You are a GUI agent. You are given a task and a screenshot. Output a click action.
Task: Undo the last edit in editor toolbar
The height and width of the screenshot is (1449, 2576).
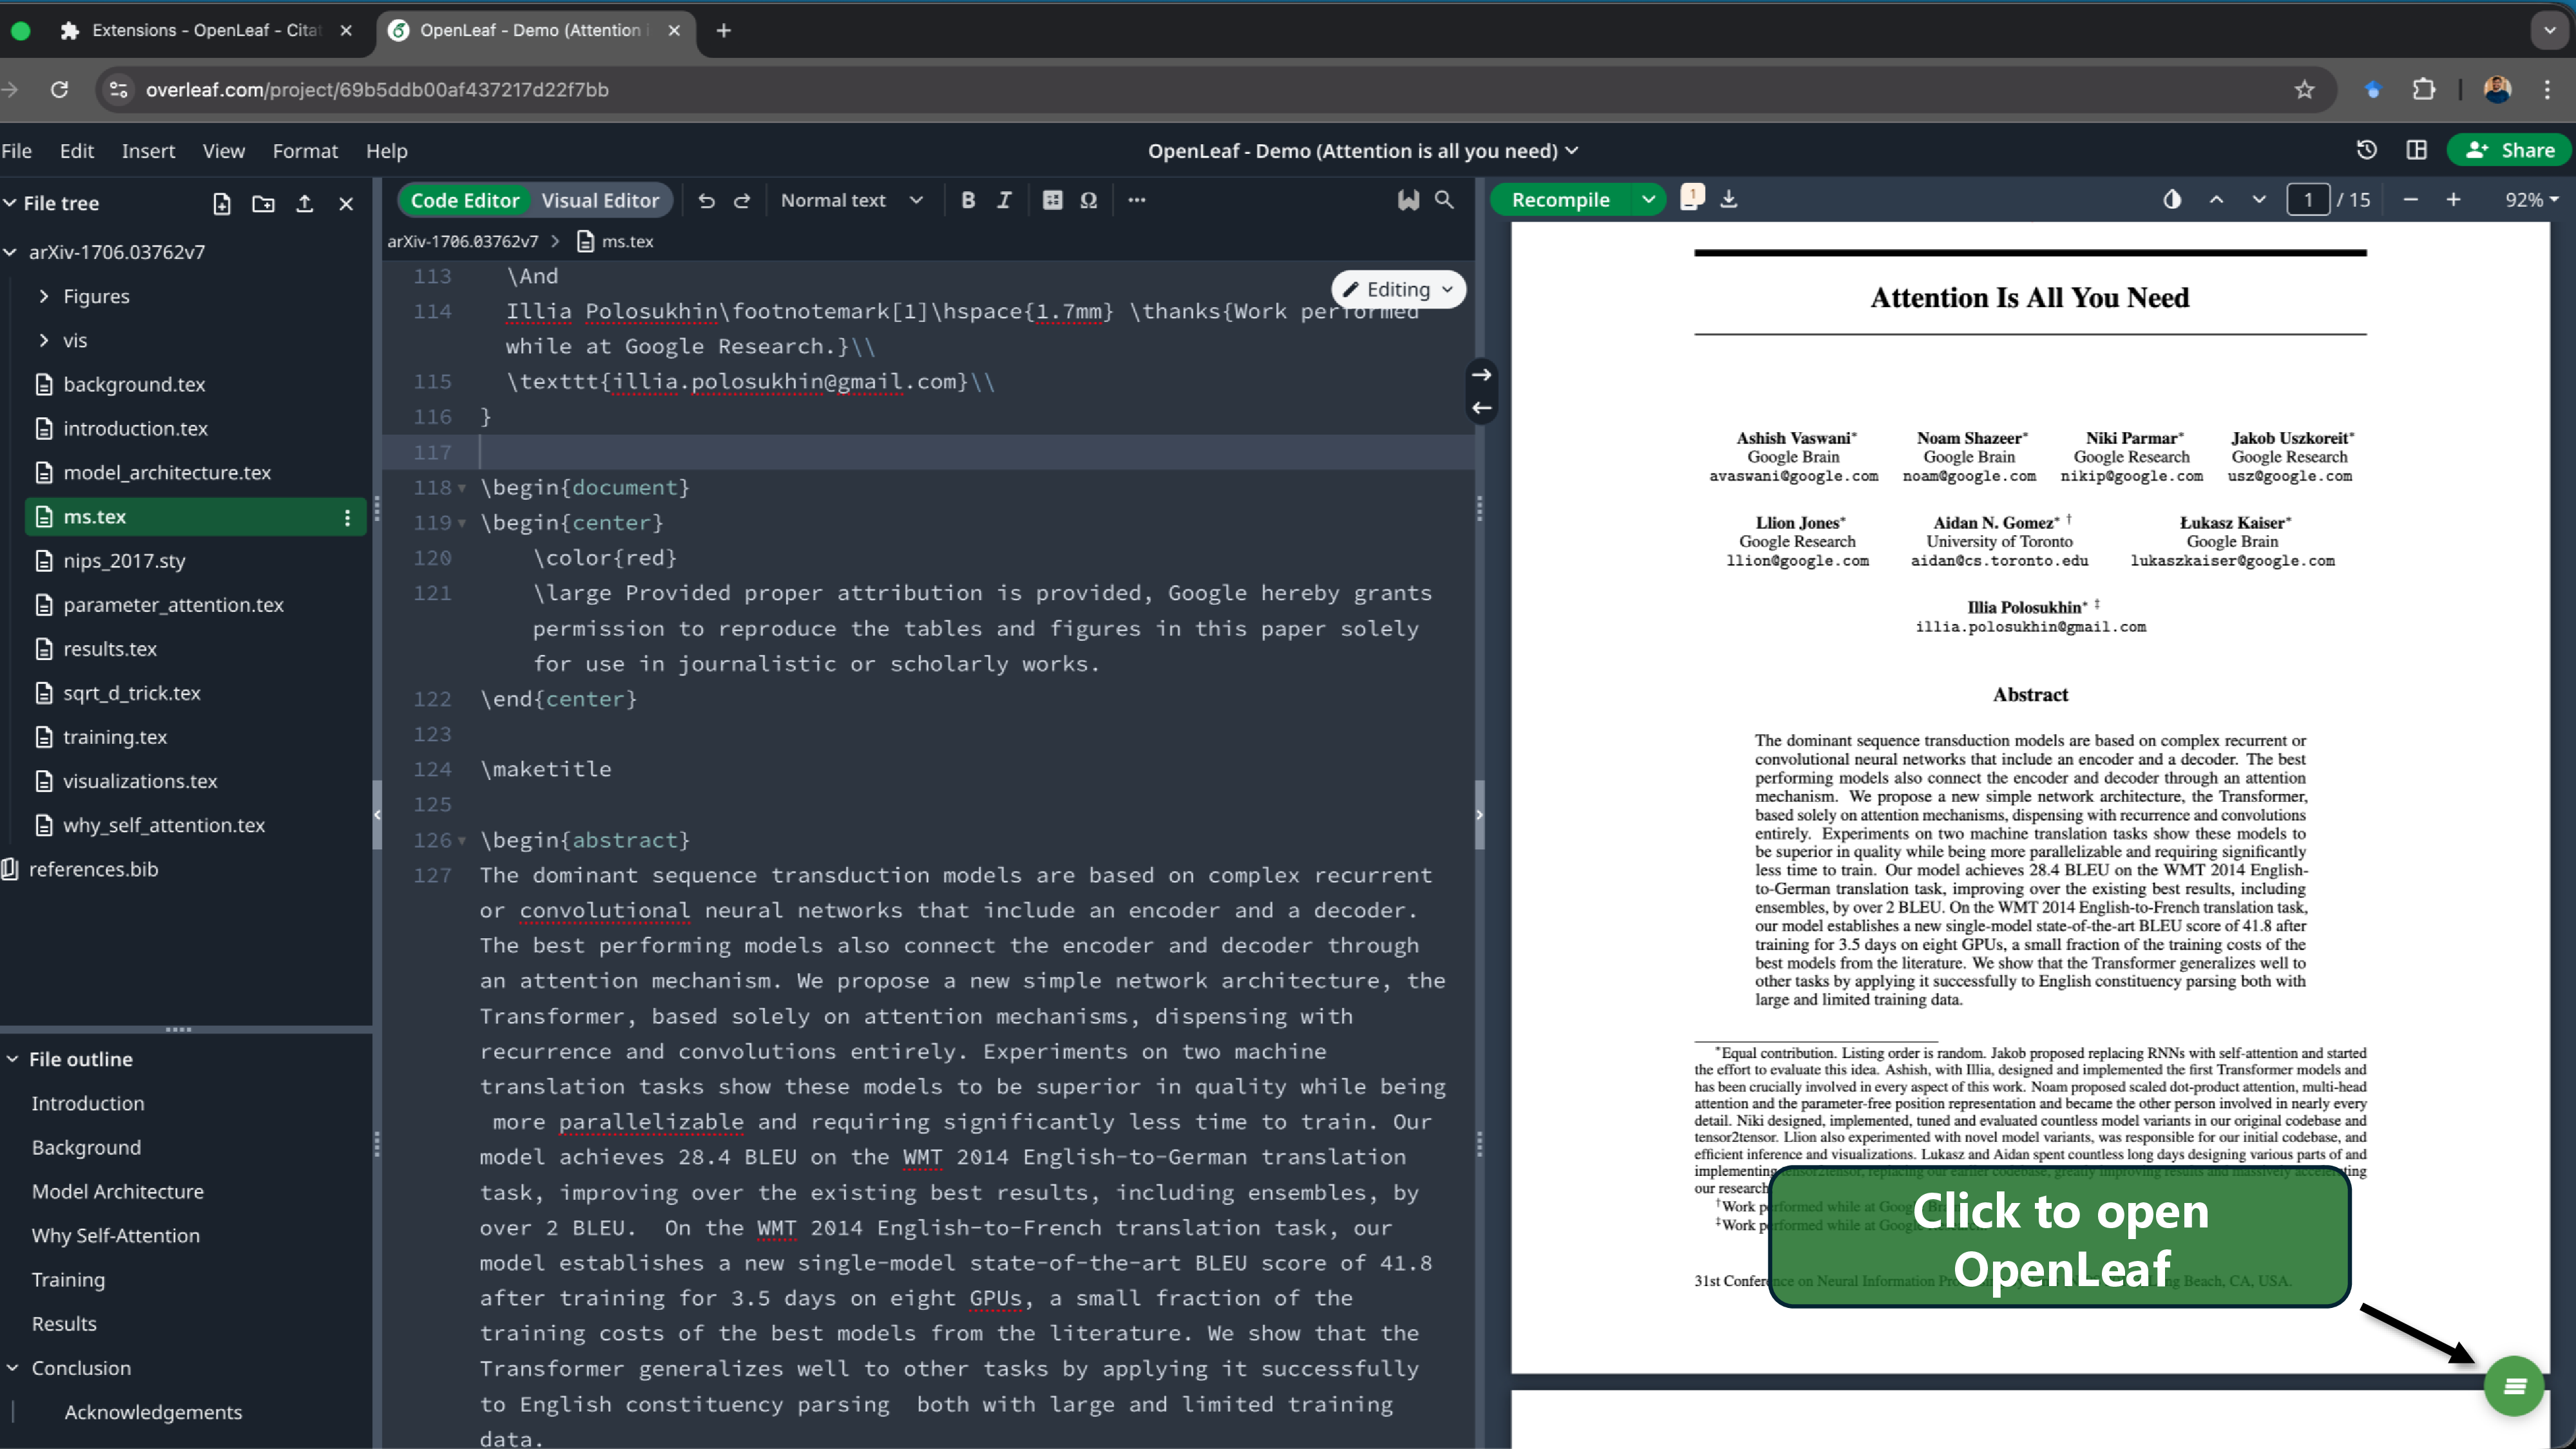(706, 201)
